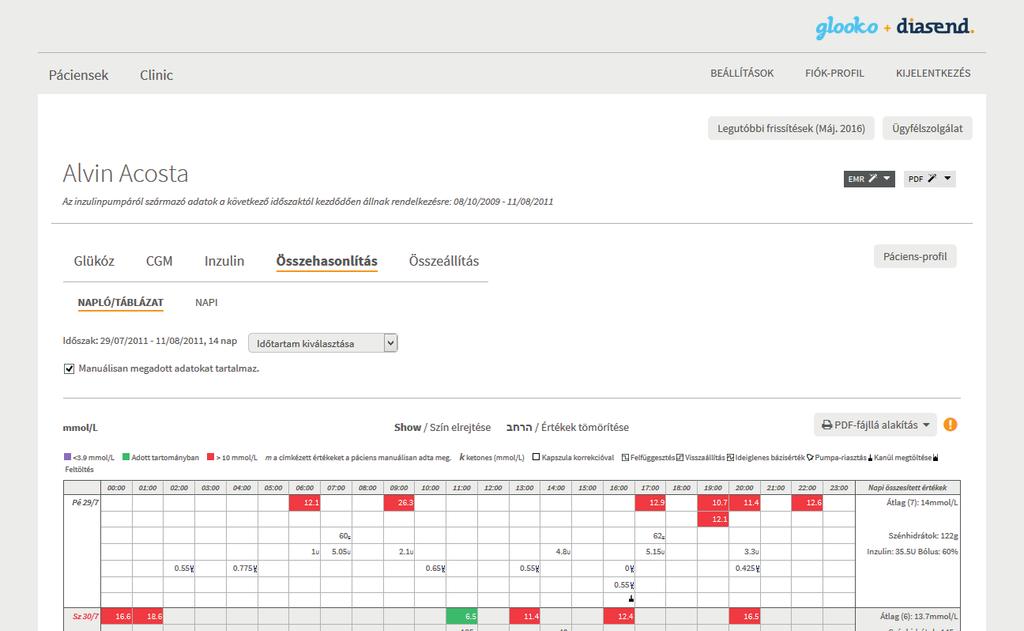
Task: Select the NAPLÓ/TÁBLÁZAT sub-tab
Action: 120,302
